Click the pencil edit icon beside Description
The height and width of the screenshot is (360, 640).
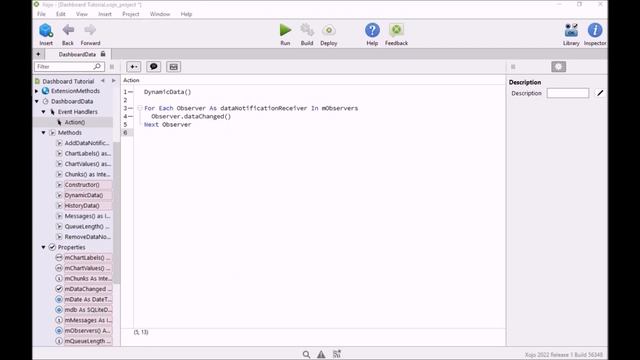pos(600,93)
